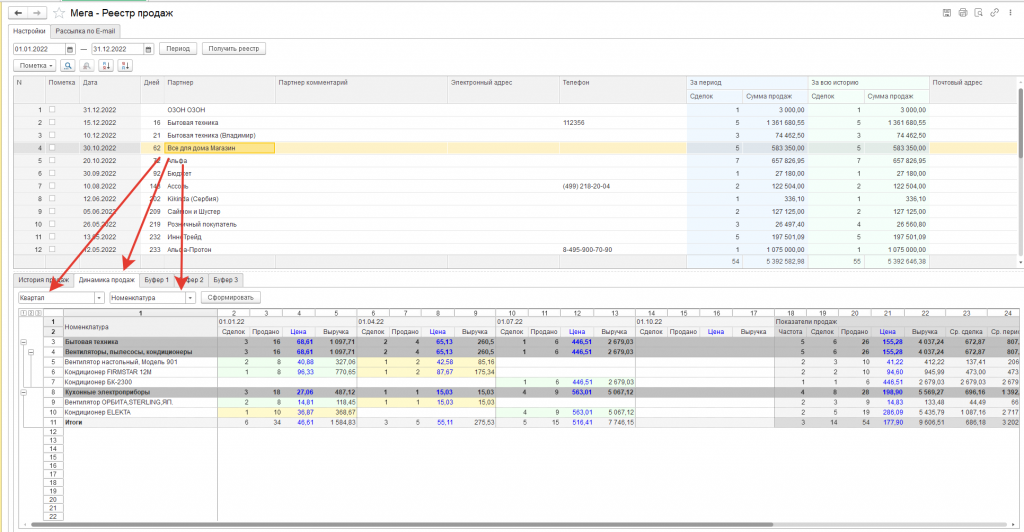The height and width of the screenshot is (532, 1024).
Task: Save the report with the diskette icon
Action: point(946,12)
